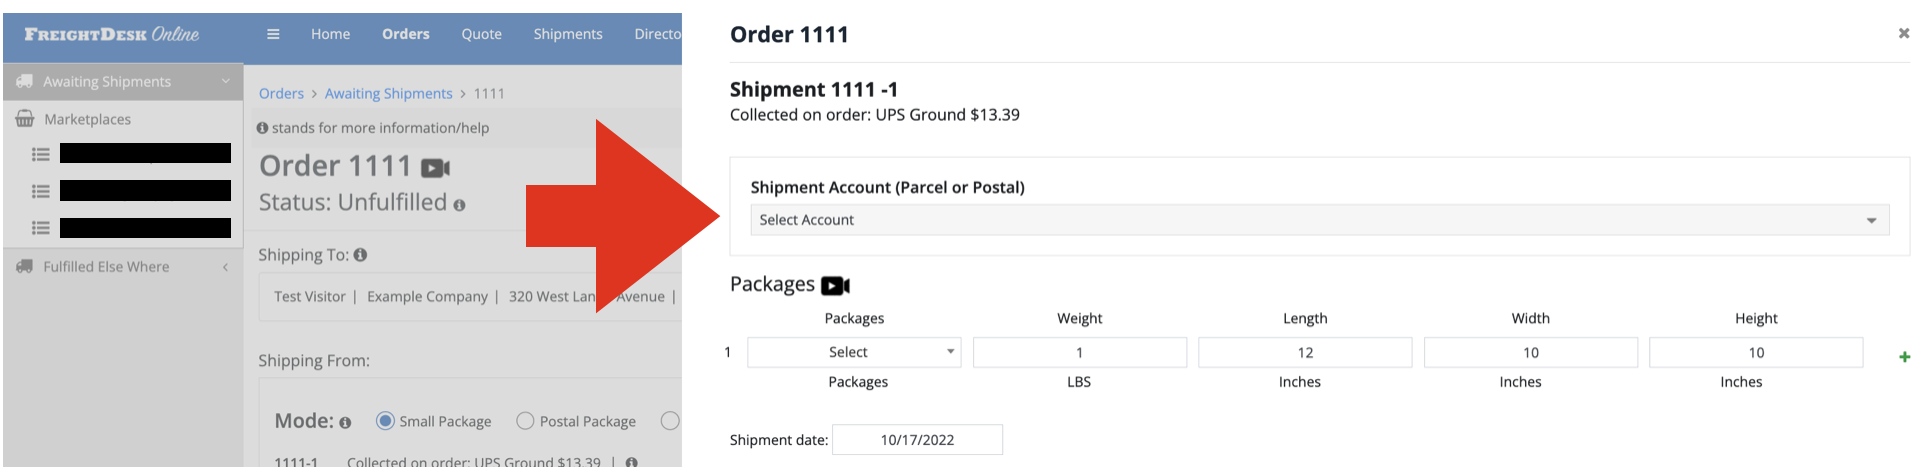Open the Shipments menu item

(568, 34)
